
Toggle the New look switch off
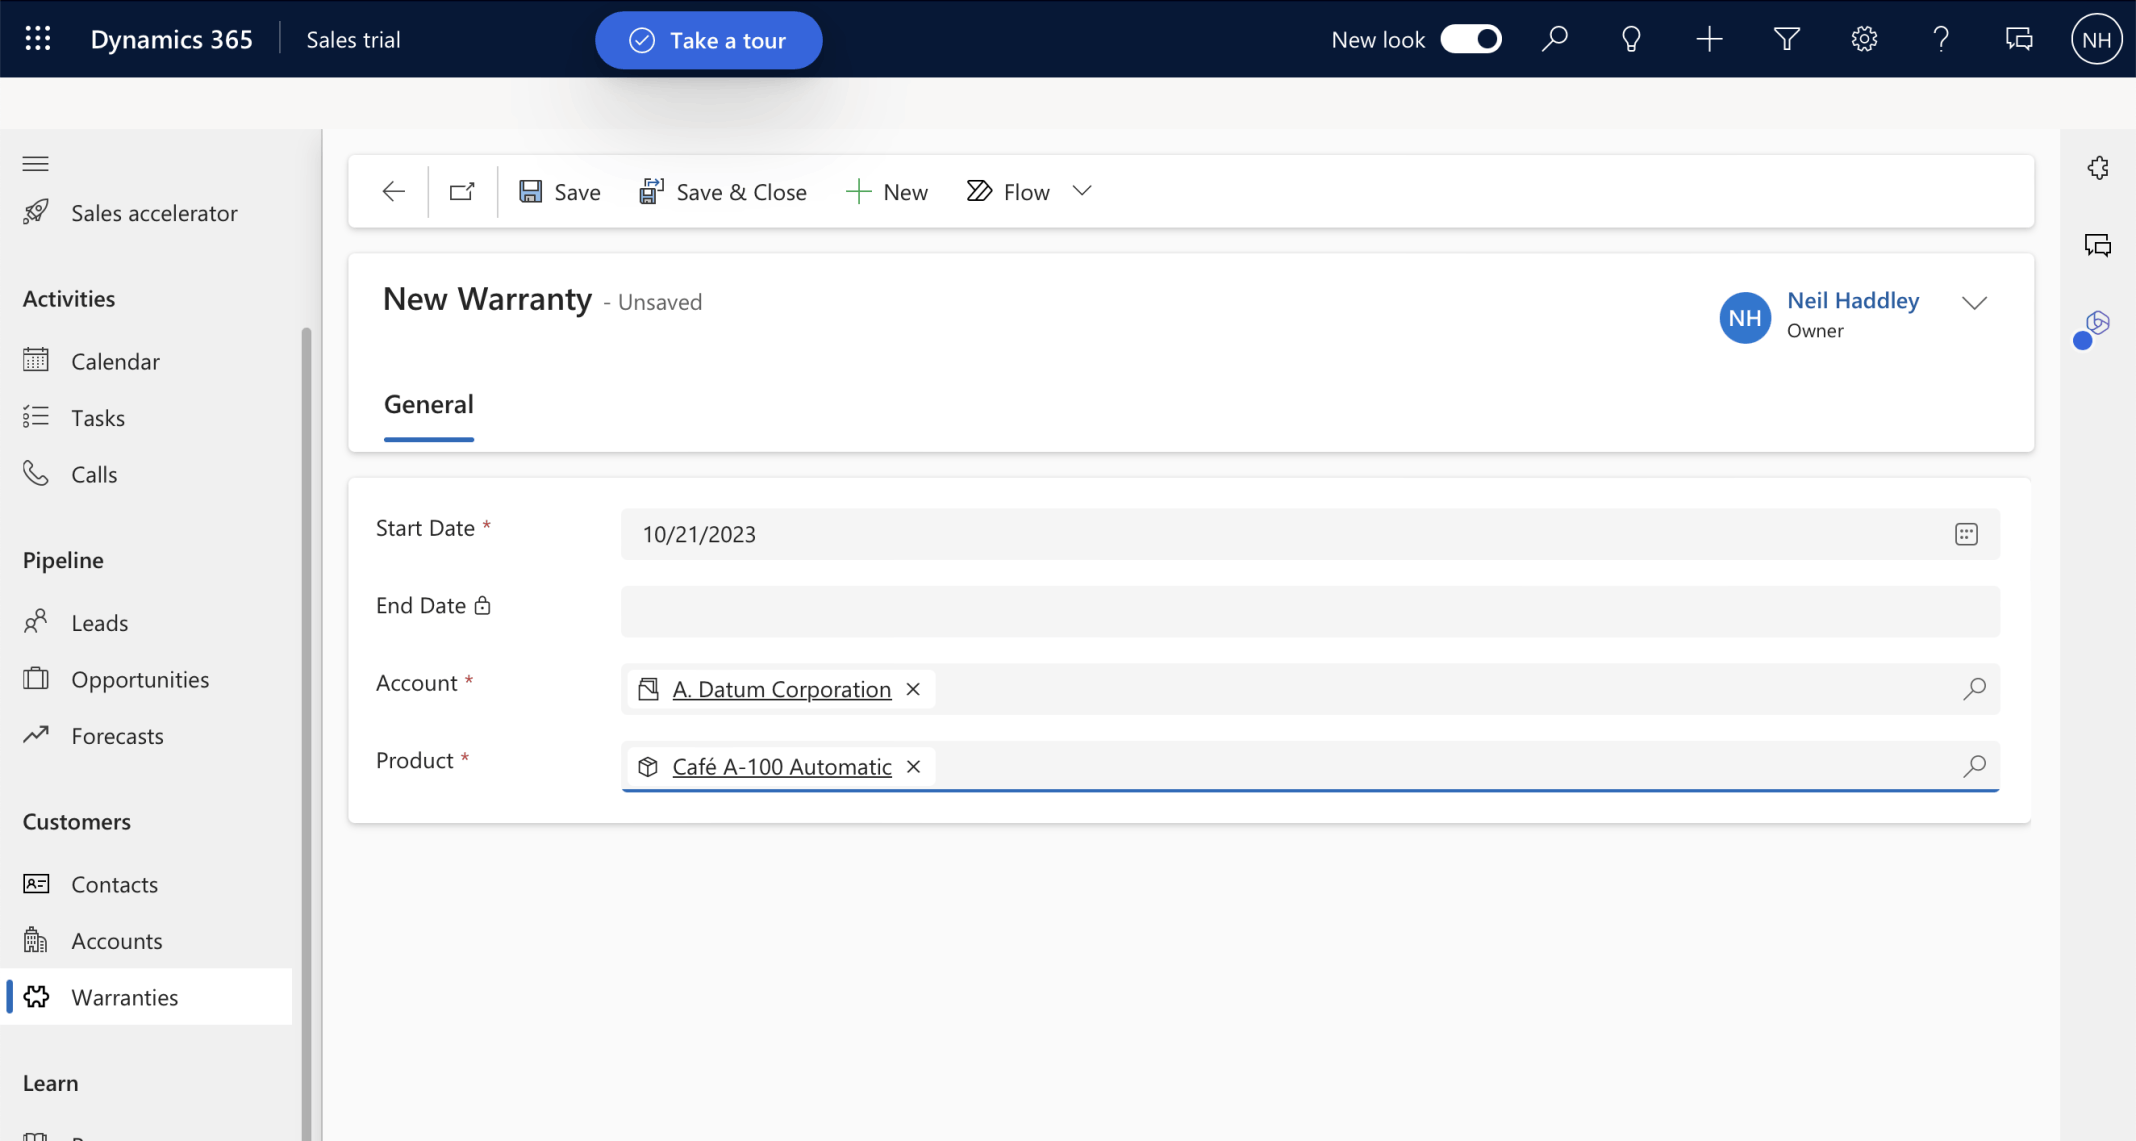coord(1470,38)
